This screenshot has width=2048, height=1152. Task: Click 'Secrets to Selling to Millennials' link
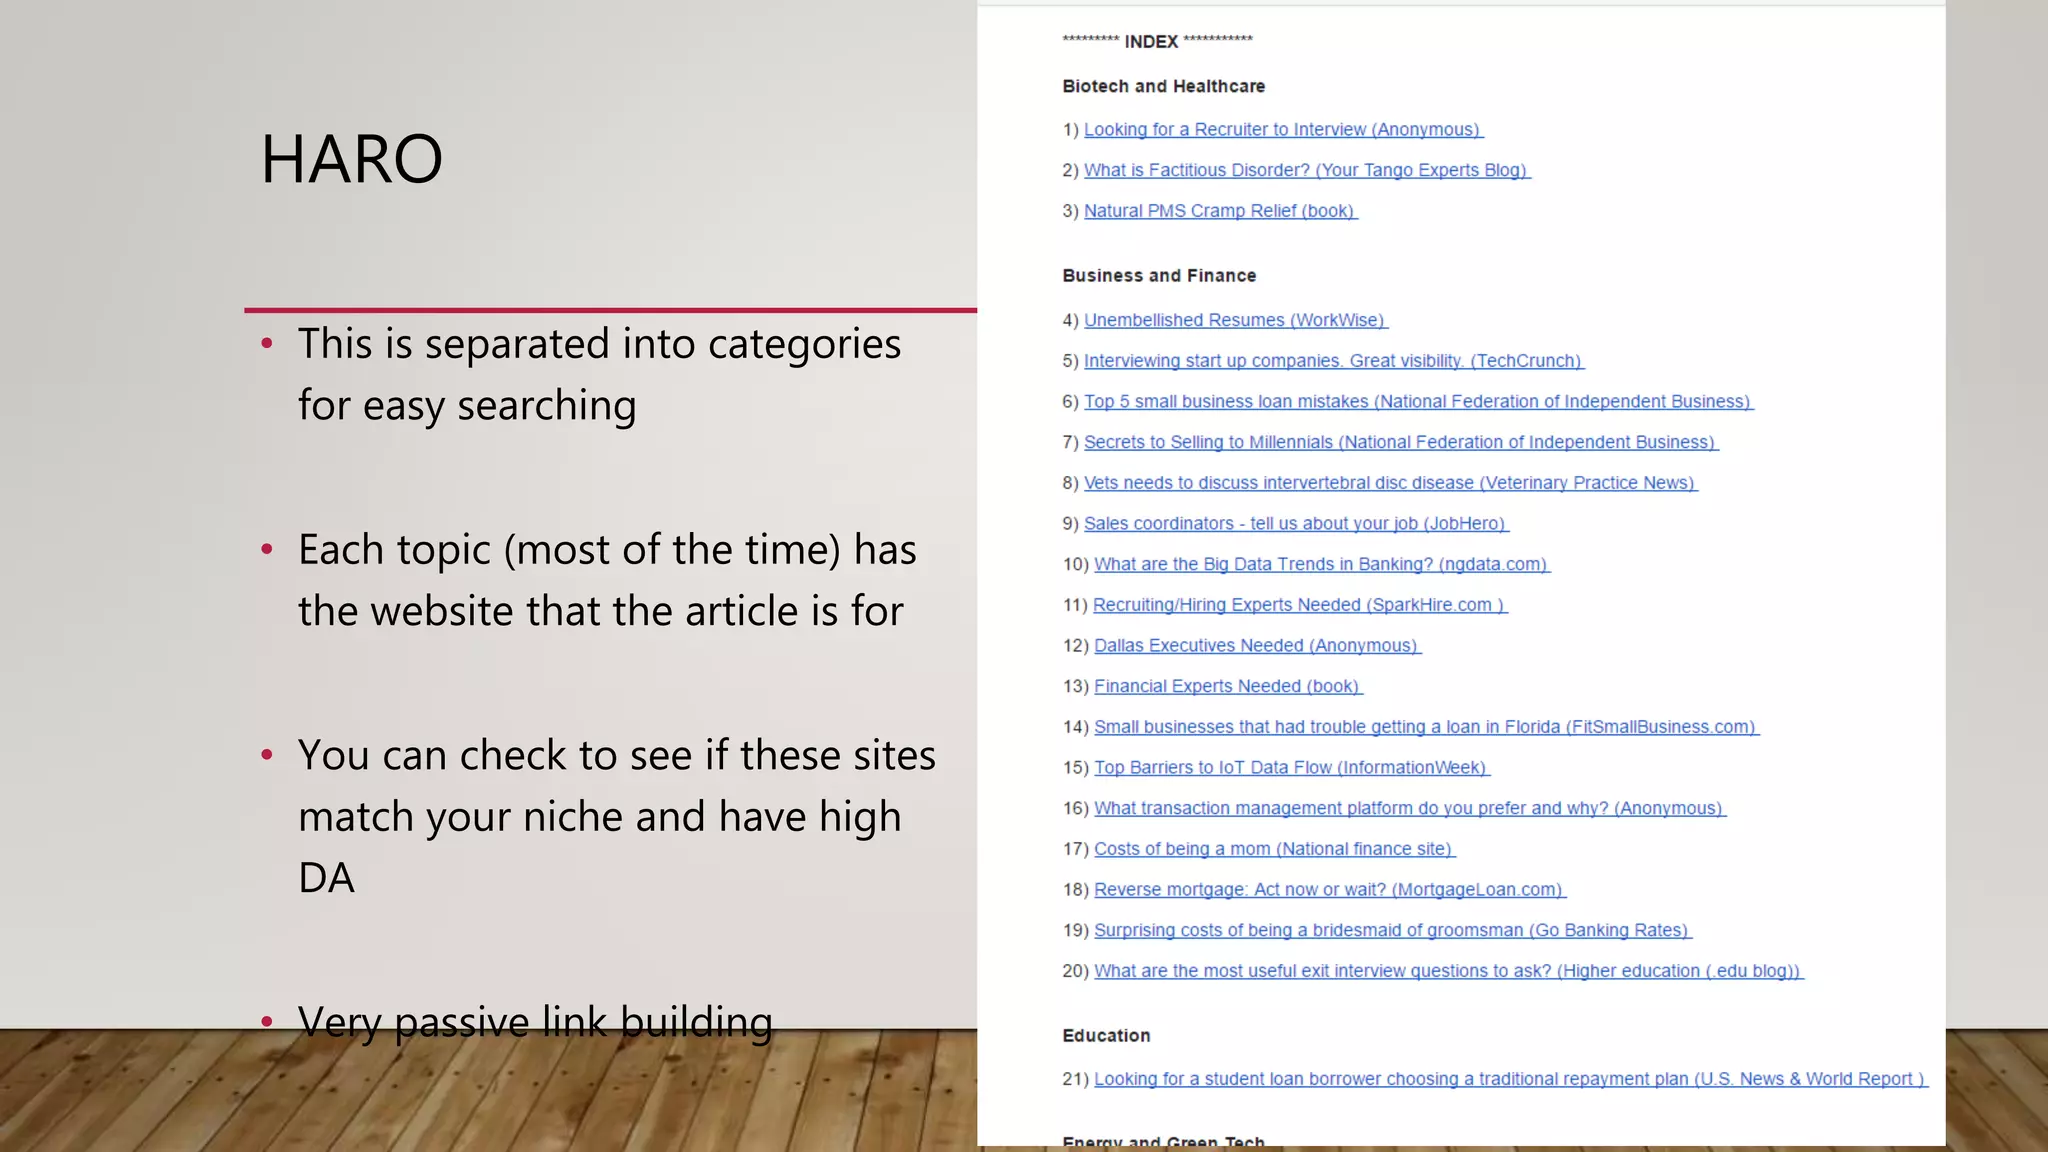point(1401,443)
